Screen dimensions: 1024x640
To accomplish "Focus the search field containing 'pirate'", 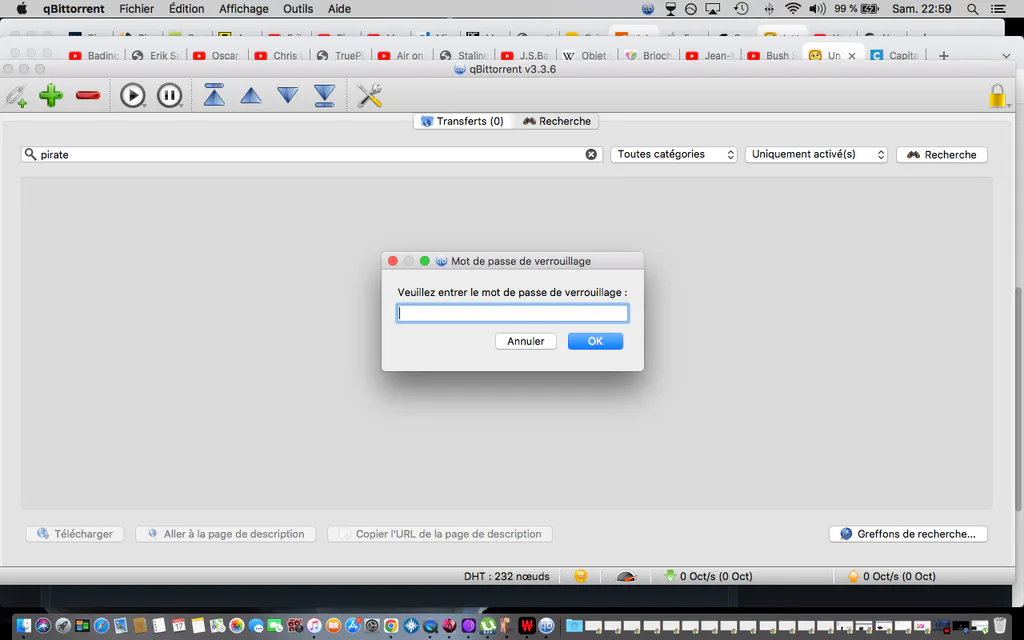I will 311,155.
